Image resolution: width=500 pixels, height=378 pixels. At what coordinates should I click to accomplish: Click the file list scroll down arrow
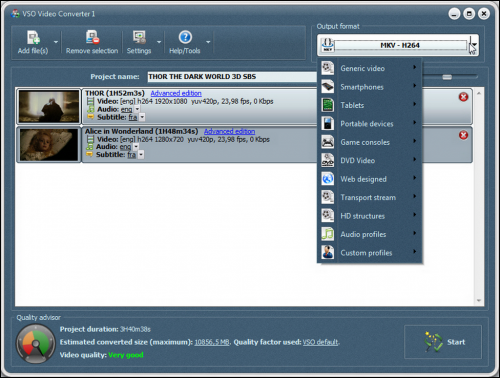[x=479, y=300]
